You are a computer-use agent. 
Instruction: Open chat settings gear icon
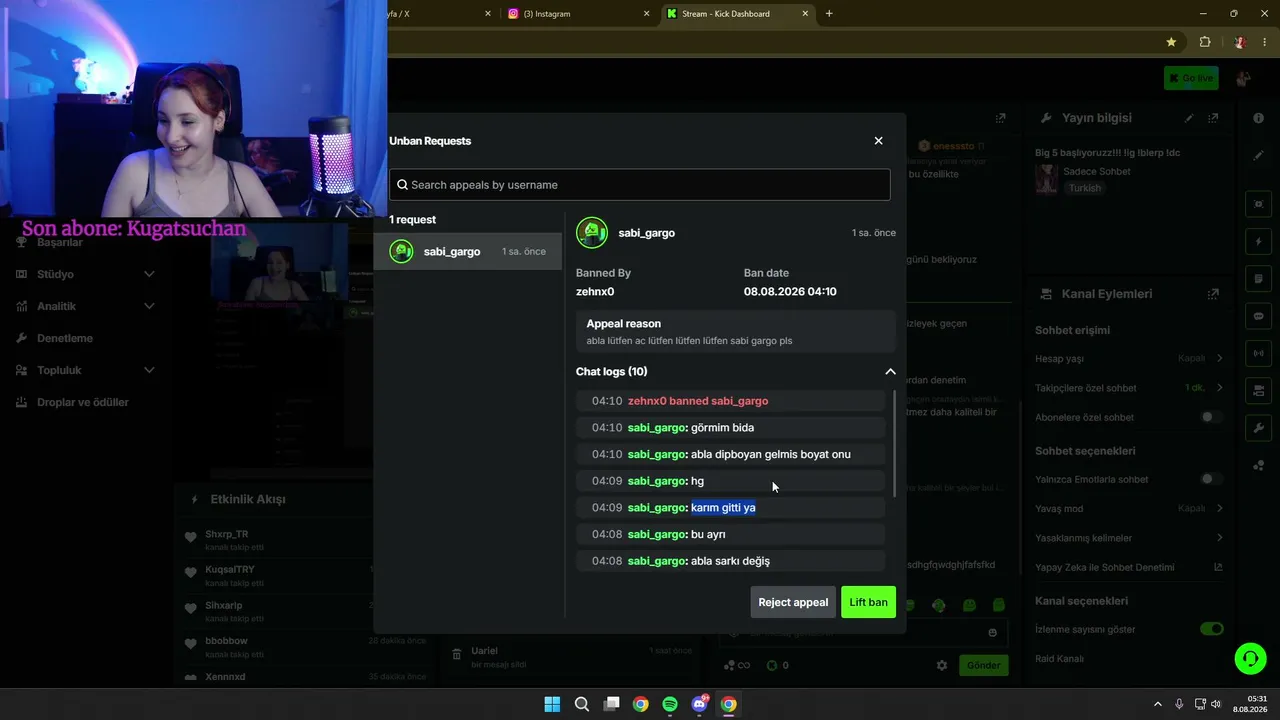(941, 665)
